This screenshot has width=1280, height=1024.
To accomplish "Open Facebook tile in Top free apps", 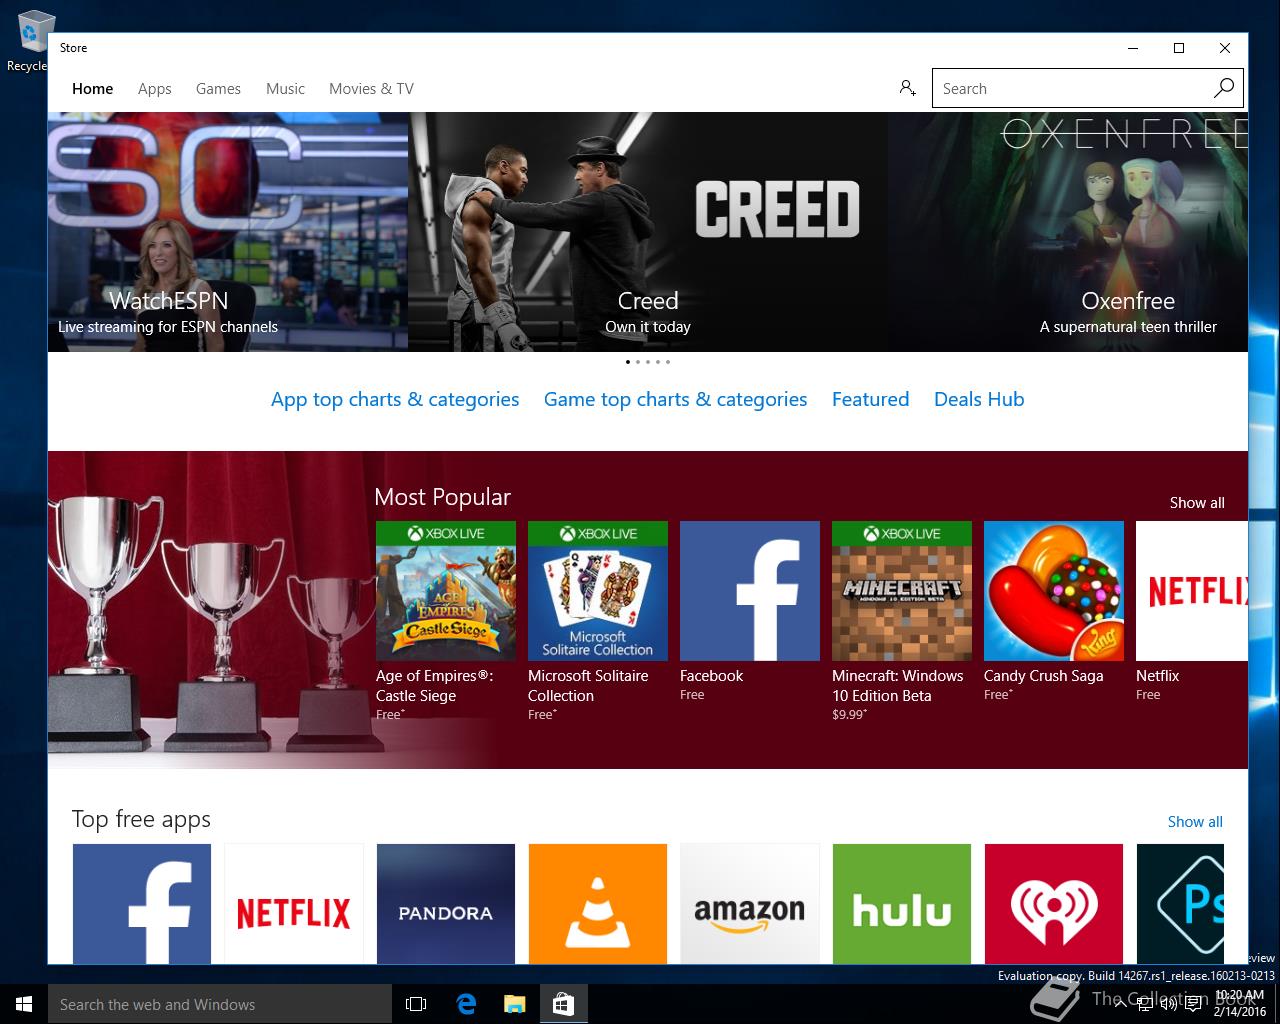I will click(x=142, y=904).
